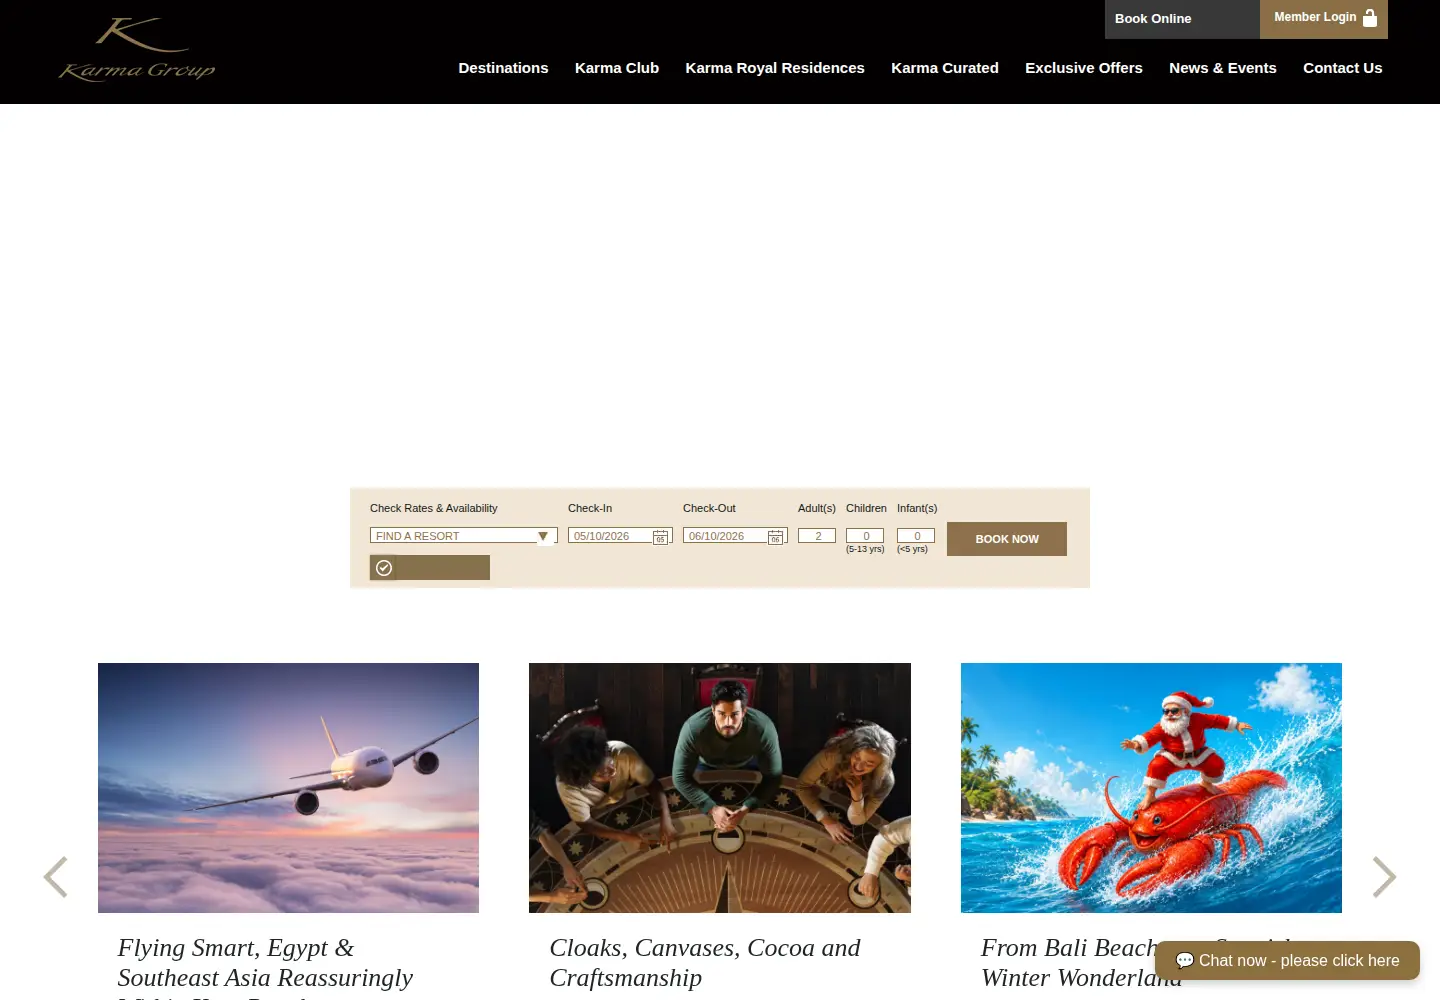1440x1000 pixels.
Task: Open the Find a Resort dropdown
Action: coord(464,536)
